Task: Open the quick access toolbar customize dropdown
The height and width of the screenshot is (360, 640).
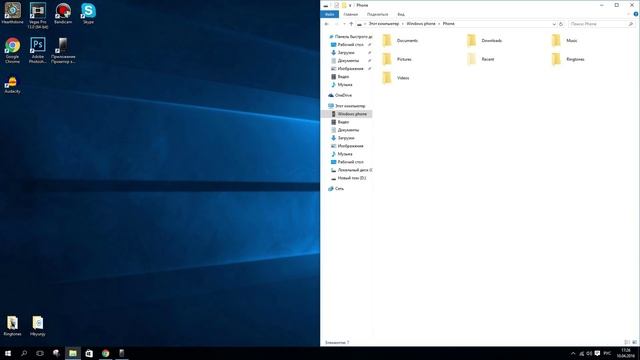Action: tap(350, 5)
